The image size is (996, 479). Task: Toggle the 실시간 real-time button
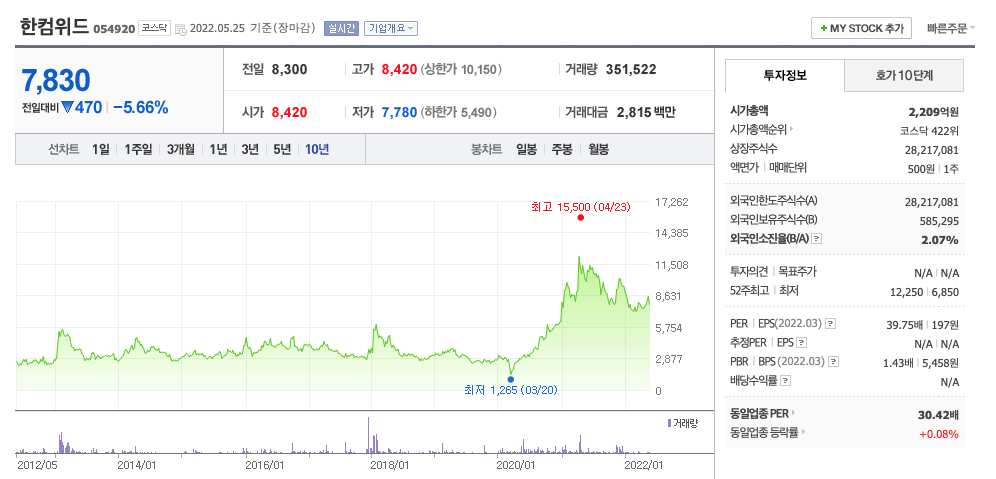(x=342, y=29)
